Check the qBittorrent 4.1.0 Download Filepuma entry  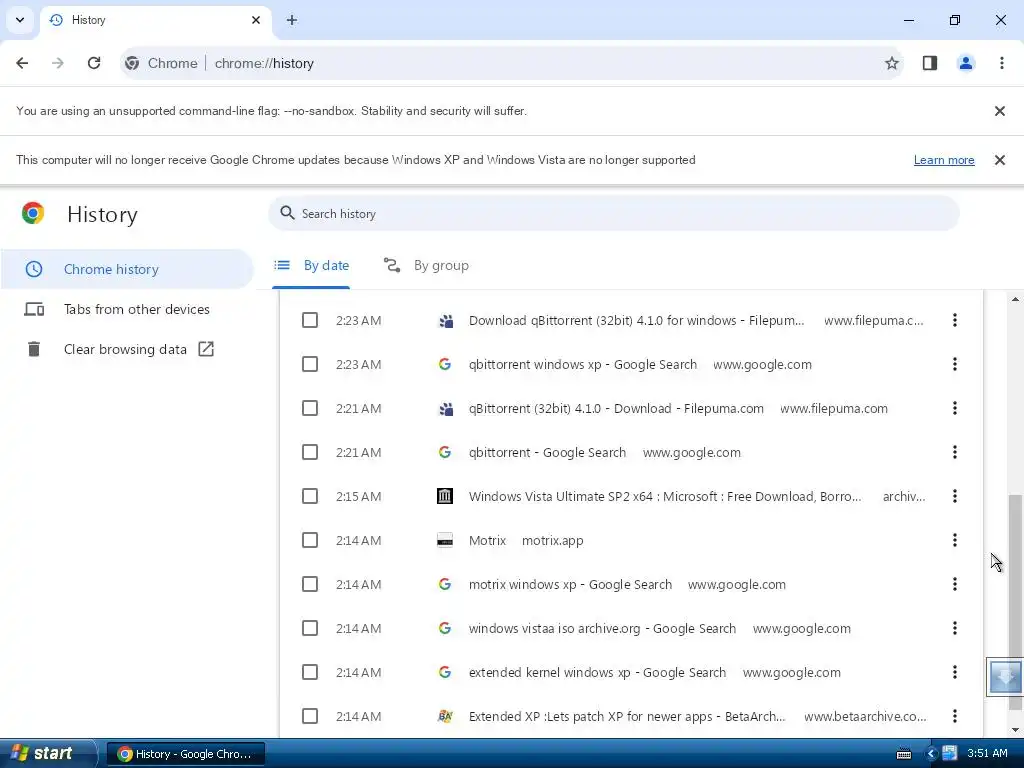[x=310, y=409]
